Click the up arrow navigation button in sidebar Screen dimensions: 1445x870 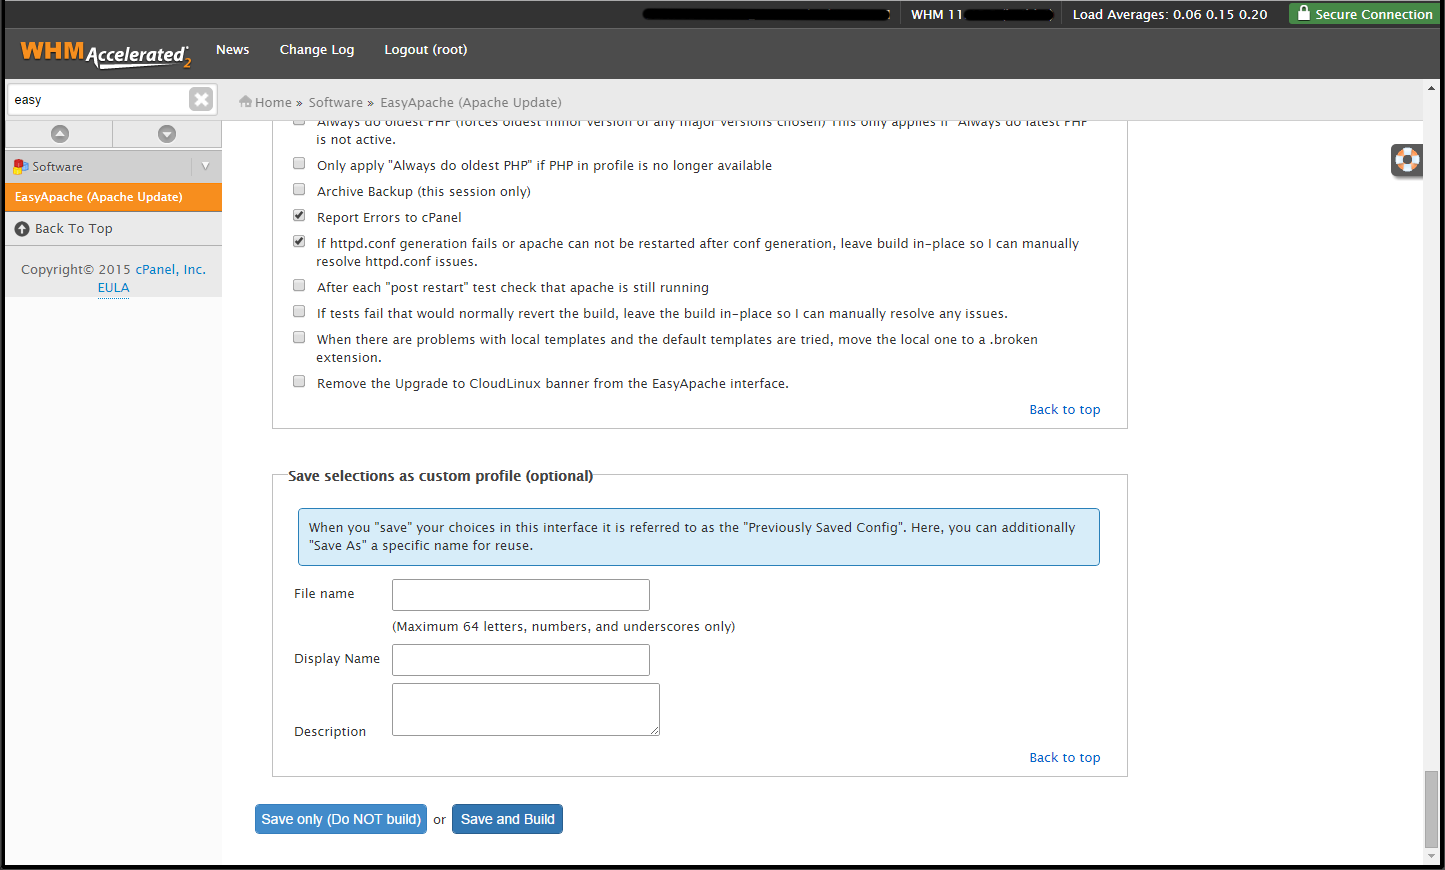pos(60,133)
